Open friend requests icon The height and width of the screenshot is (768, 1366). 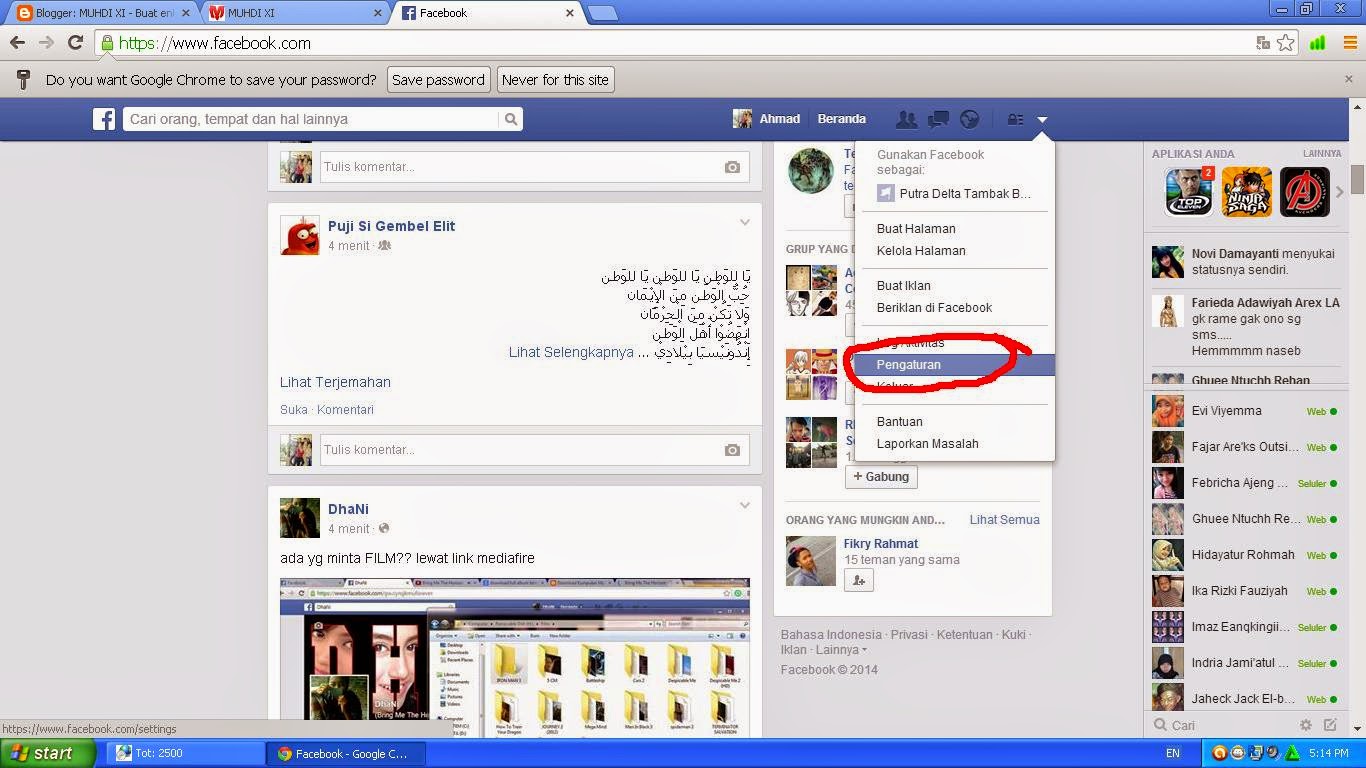pos(906,119)
